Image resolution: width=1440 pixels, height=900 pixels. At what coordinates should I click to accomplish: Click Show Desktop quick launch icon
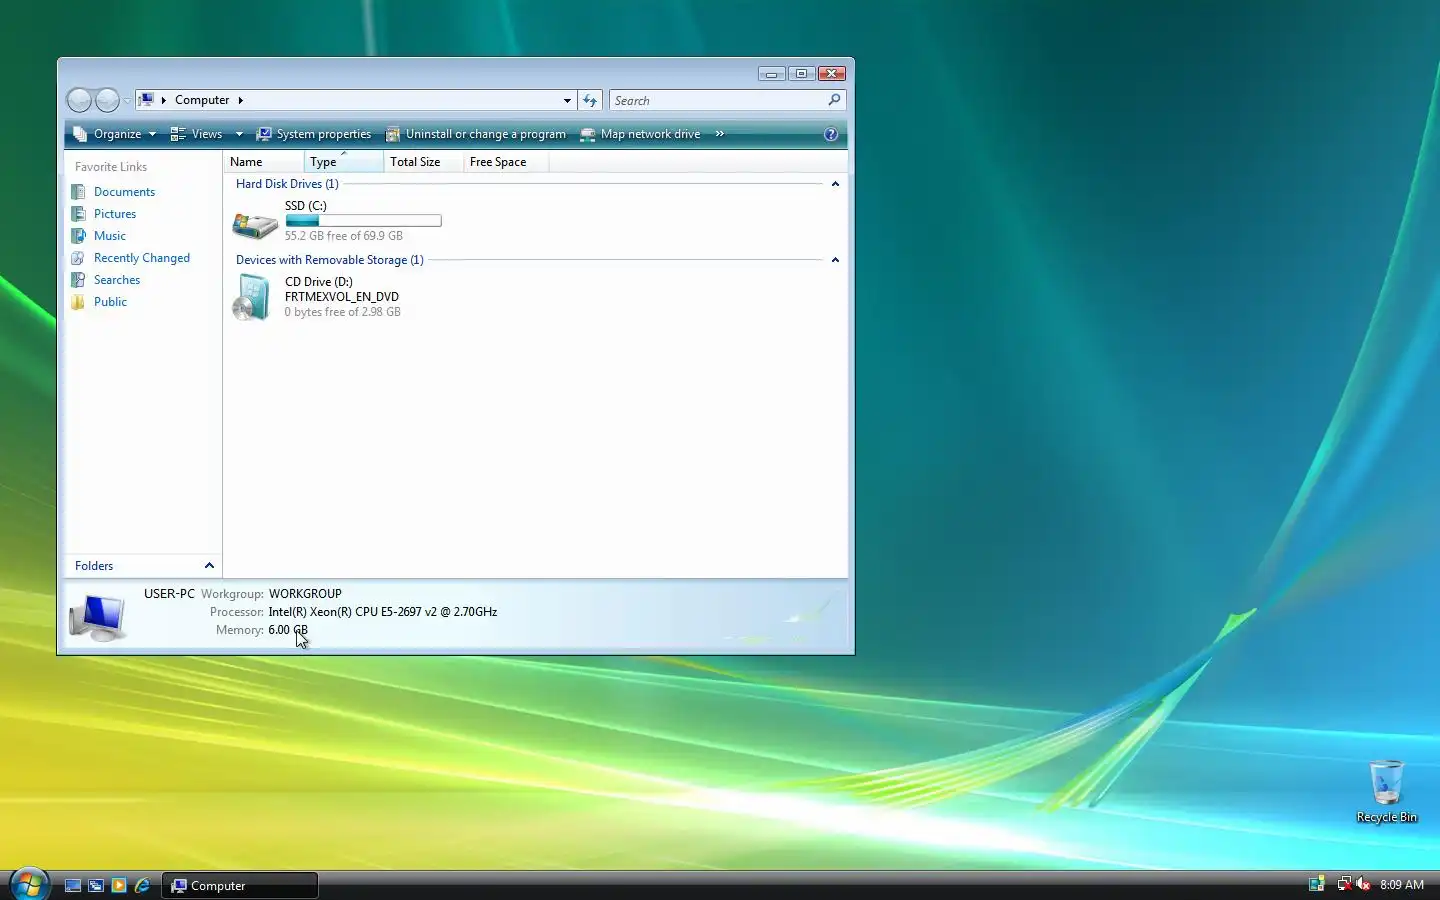click(x=73, y=885)
